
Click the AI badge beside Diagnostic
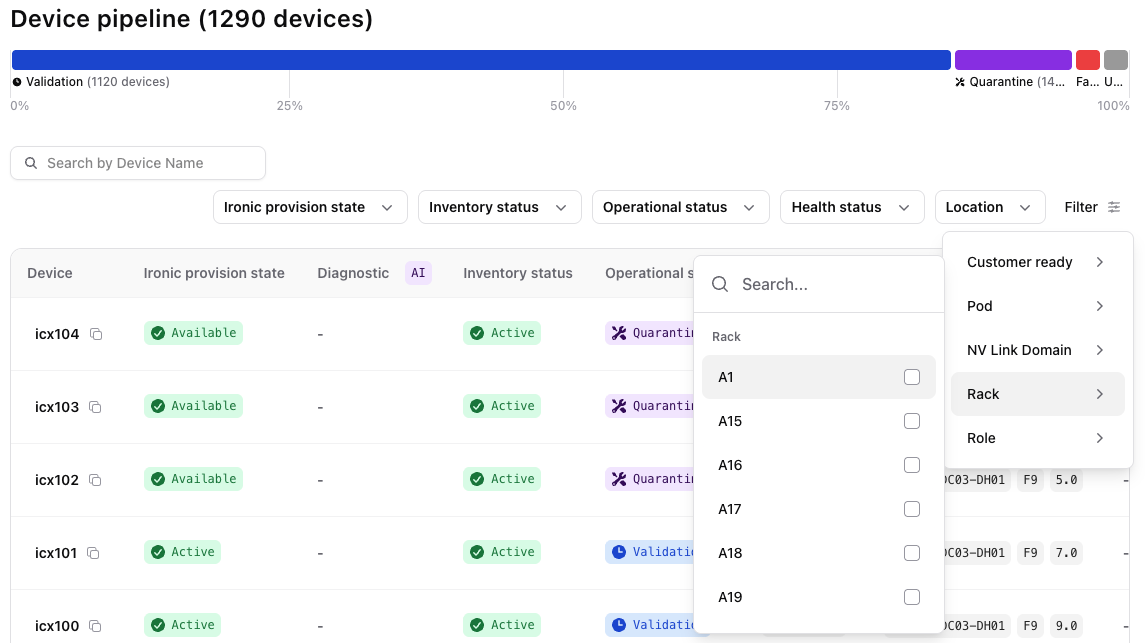pos(418,273)
